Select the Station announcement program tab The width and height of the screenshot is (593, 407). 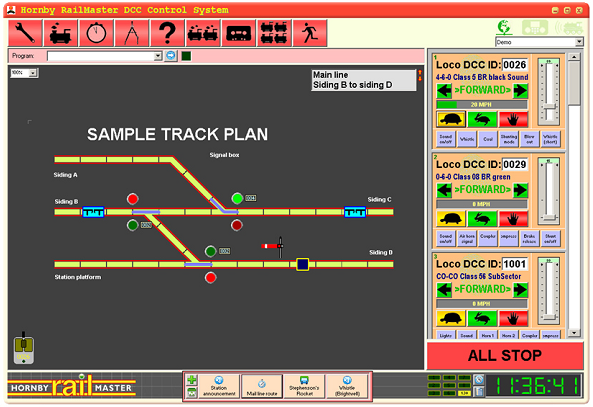click(x=219, y=386)
